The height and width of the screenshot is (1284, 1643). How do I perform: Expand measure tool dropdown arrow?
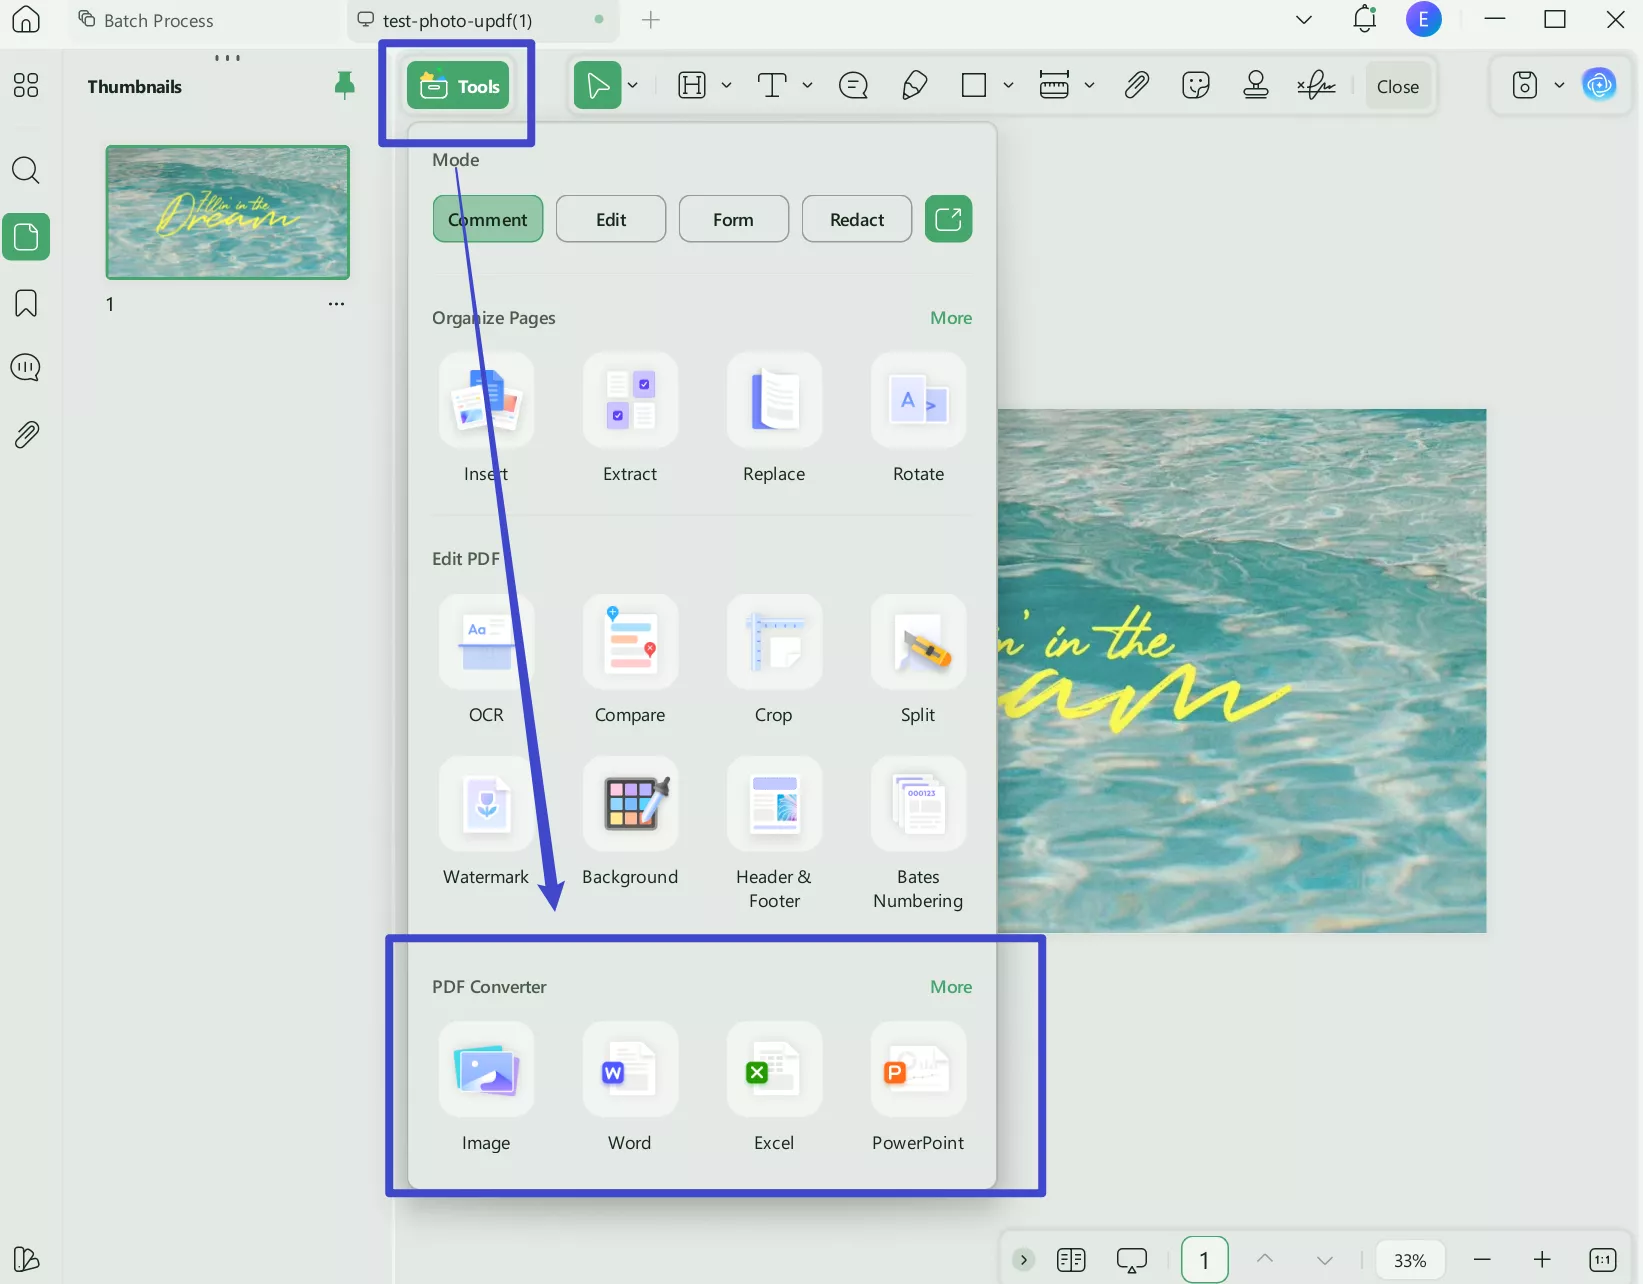point(1089,86)
